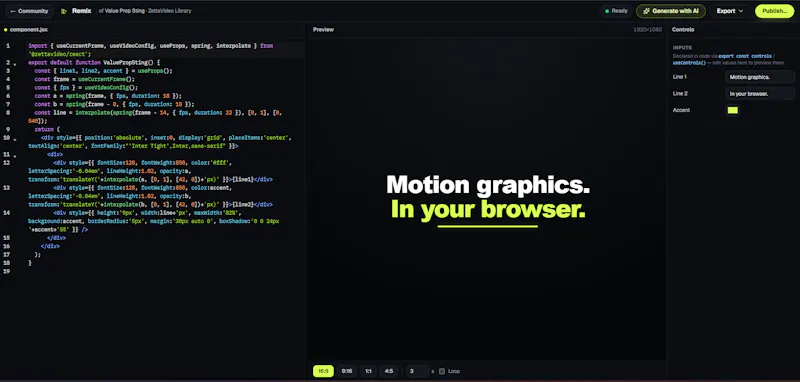
Task: Enable the Loop checkbox
Action: 442,371
